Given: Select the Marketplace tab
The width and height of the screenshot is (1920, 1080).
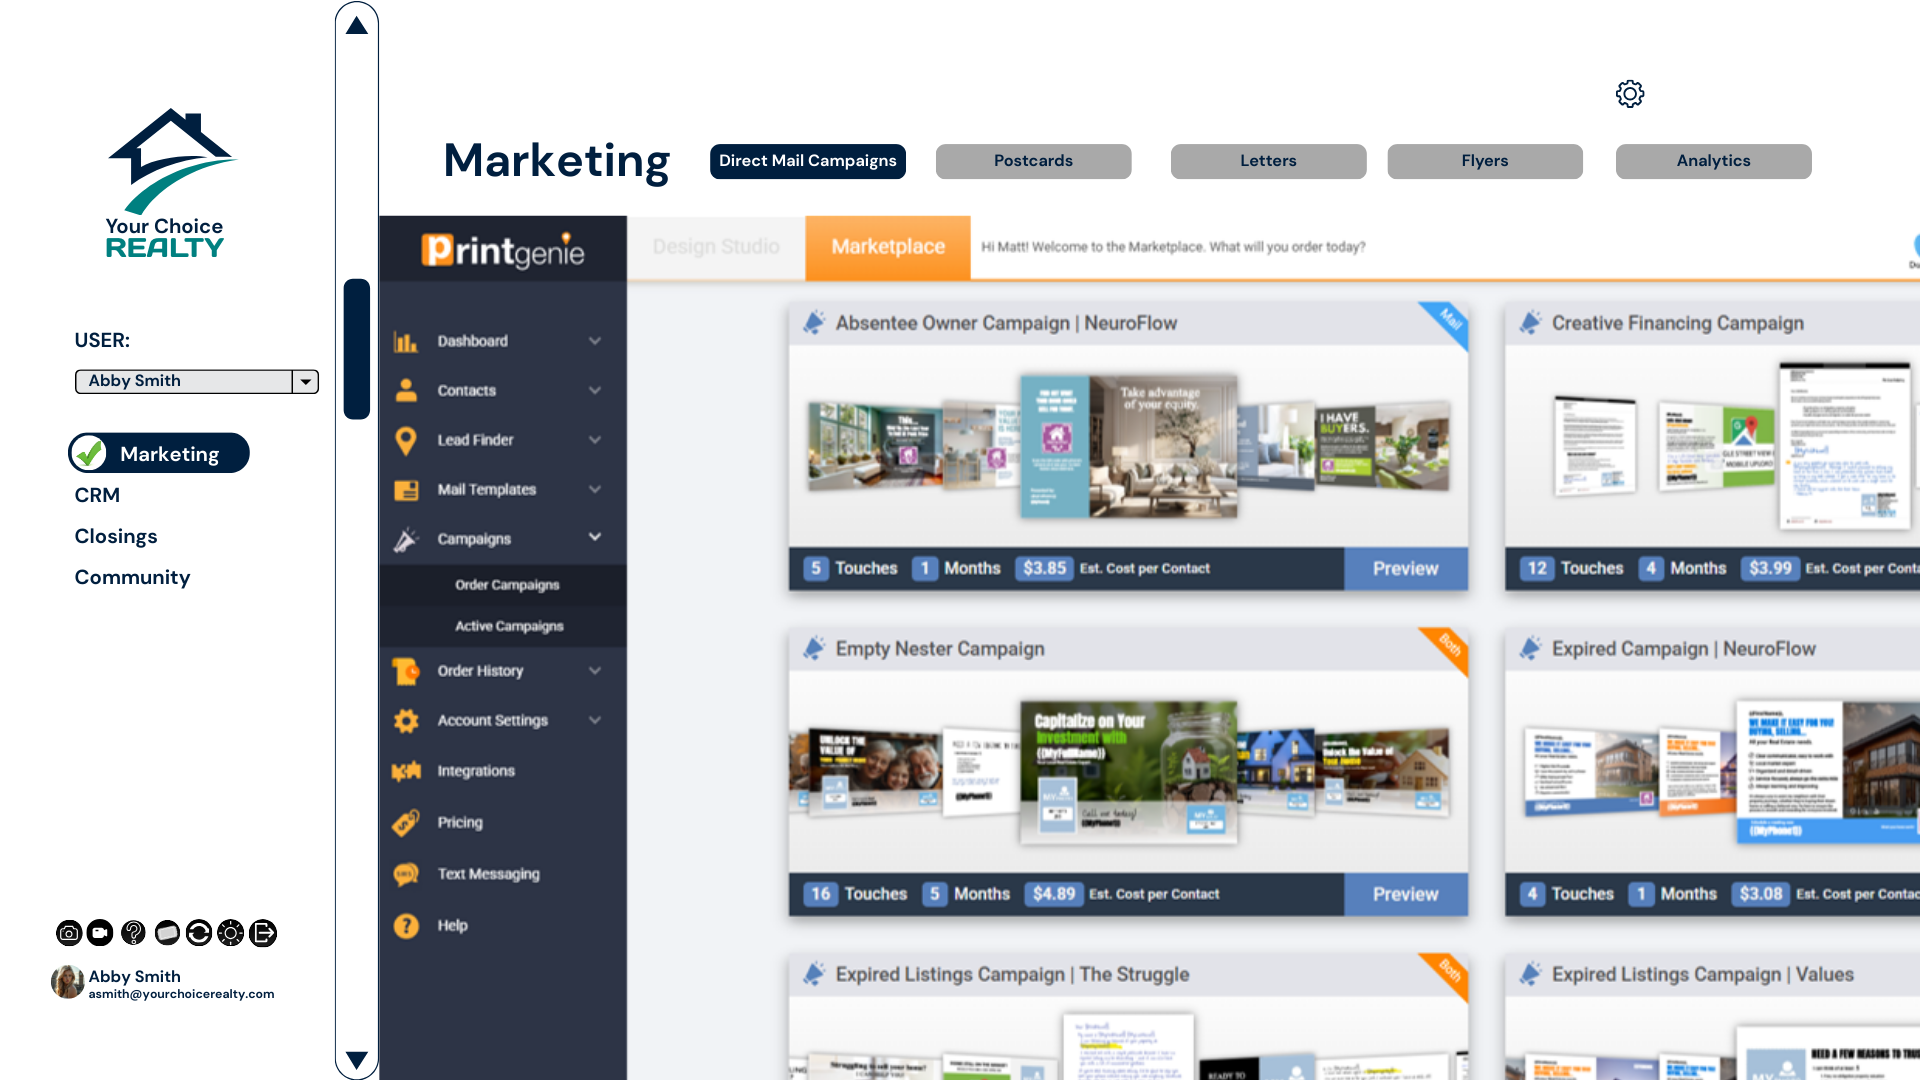Looking at the screenshot, I should [888, 247].
